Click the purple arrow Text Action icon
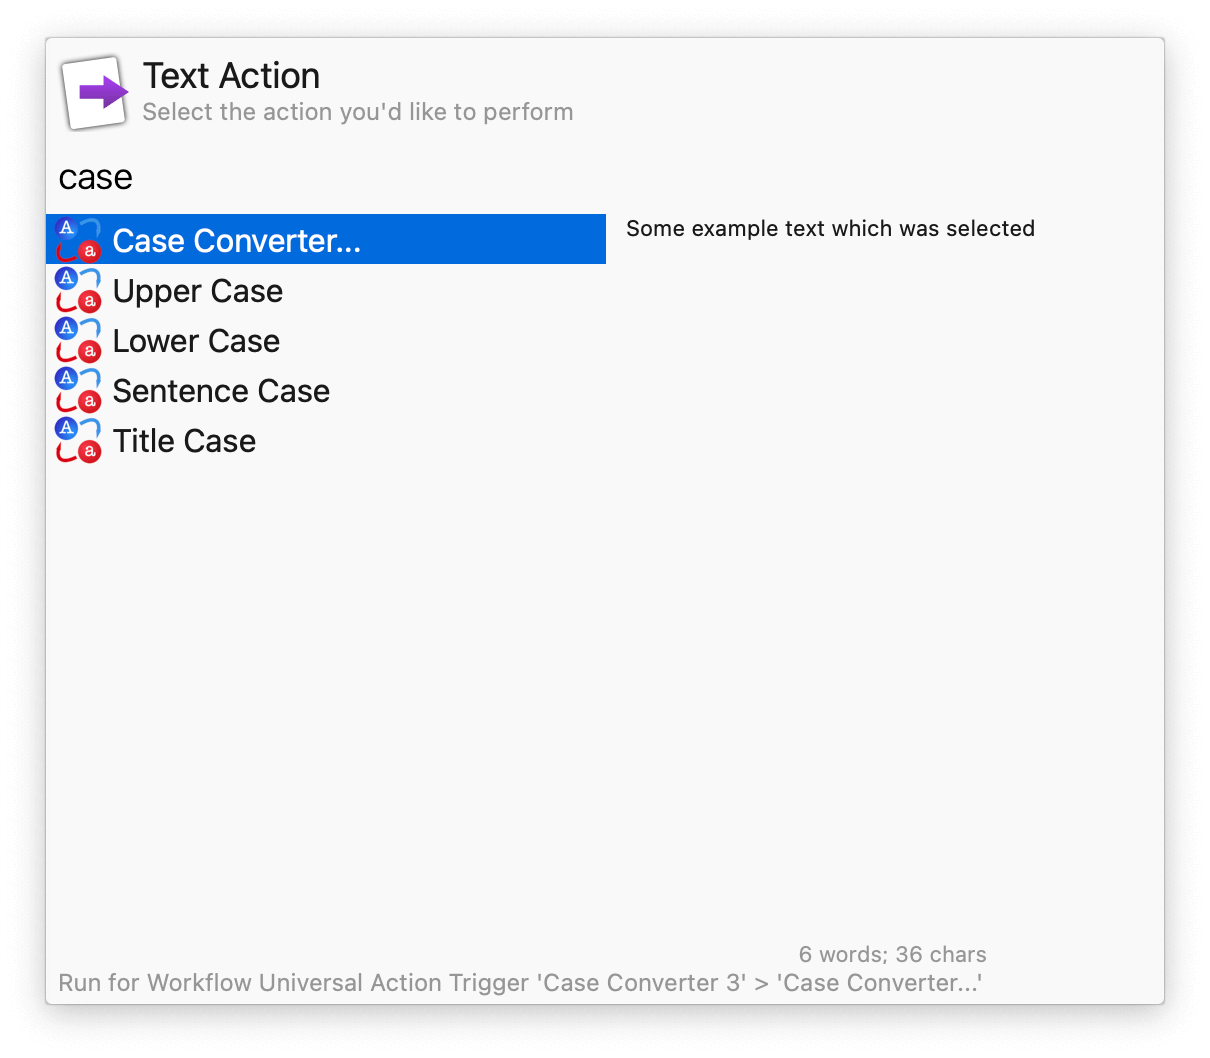The width and height of the screenshot is (1210, 1058). (x=95, y=91)
